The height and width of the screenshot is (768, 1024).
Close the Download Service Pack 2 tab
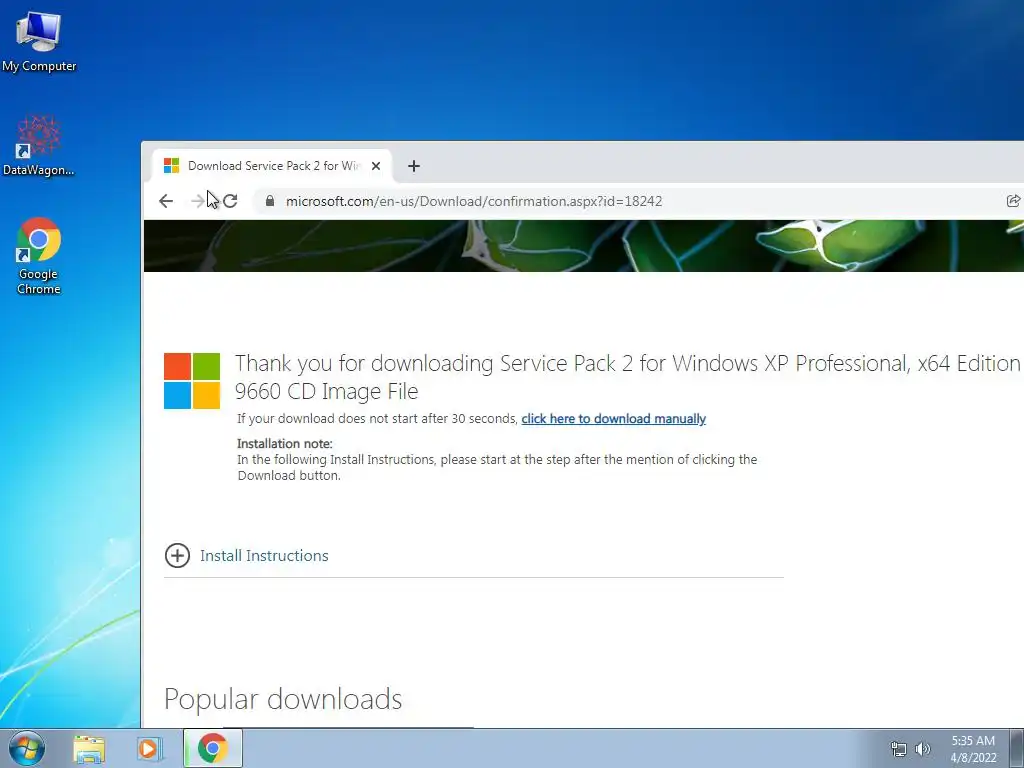376,166
